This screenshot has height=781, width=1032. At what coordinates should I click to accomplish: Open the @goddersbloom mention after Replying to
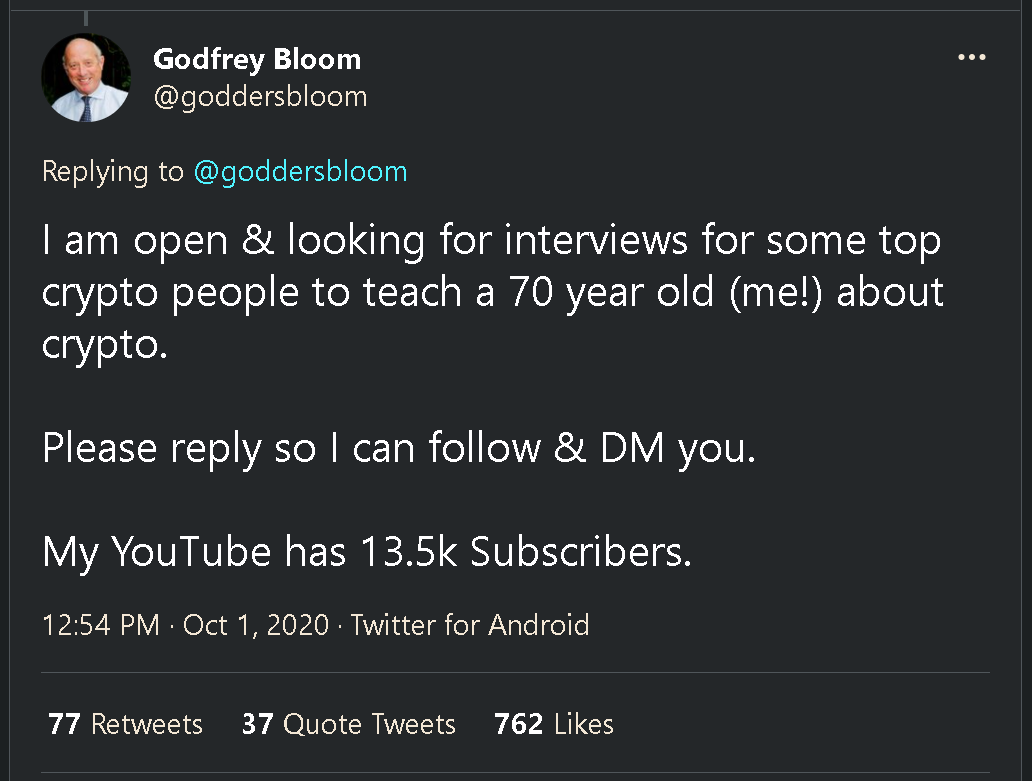(x=300, y=171)
